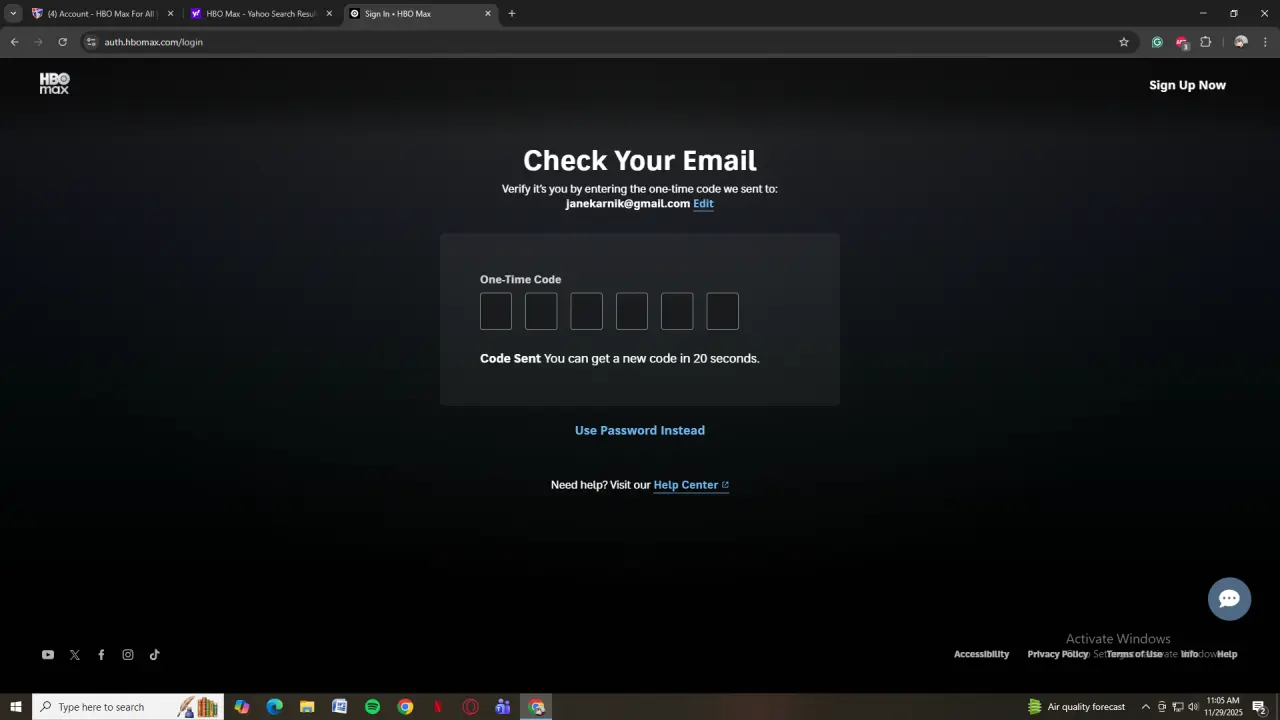Choose Use Password Instead

coord(640,430)
